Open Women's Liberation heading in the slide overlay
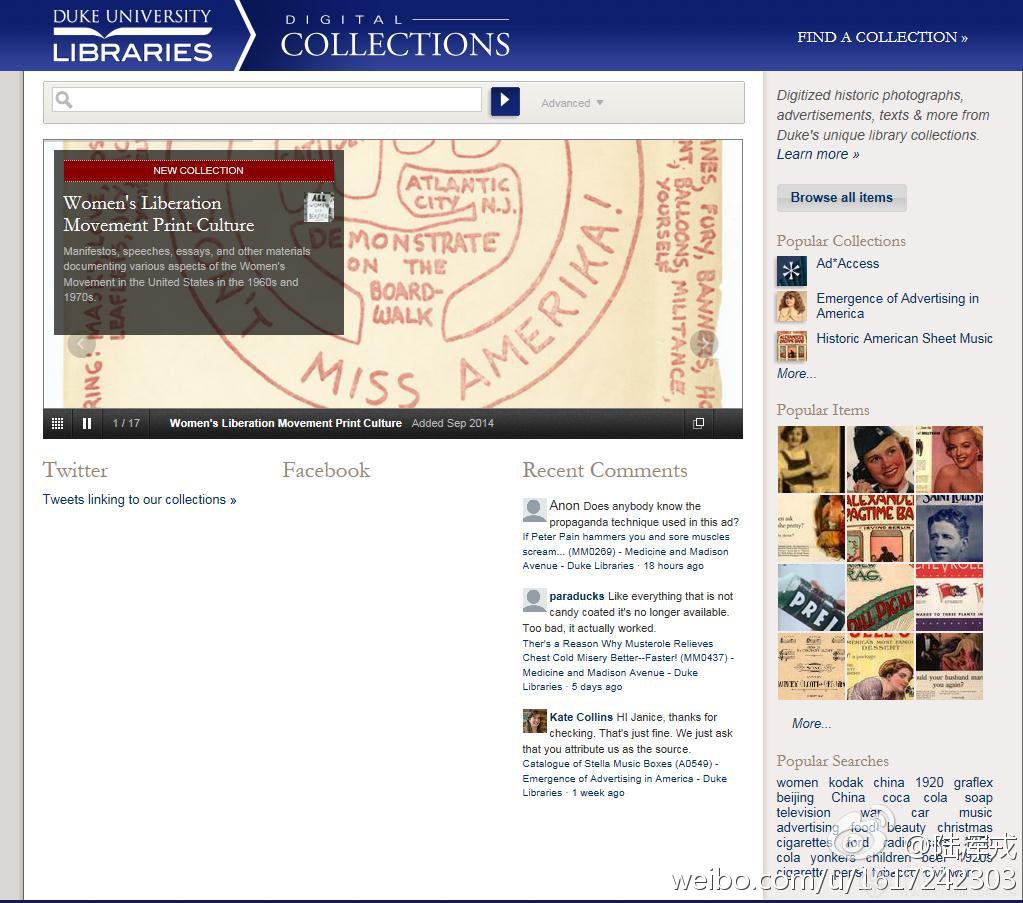 tap(159, 214)
